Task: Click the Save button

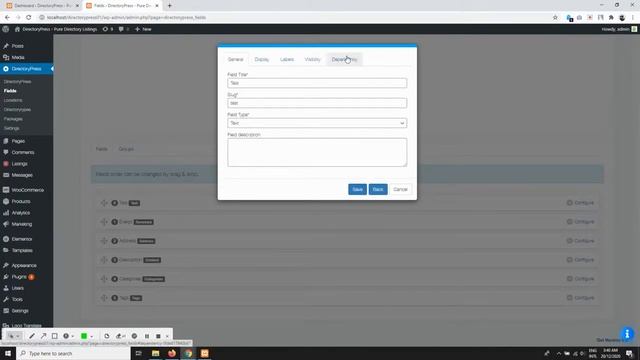Action: [357, 189]
